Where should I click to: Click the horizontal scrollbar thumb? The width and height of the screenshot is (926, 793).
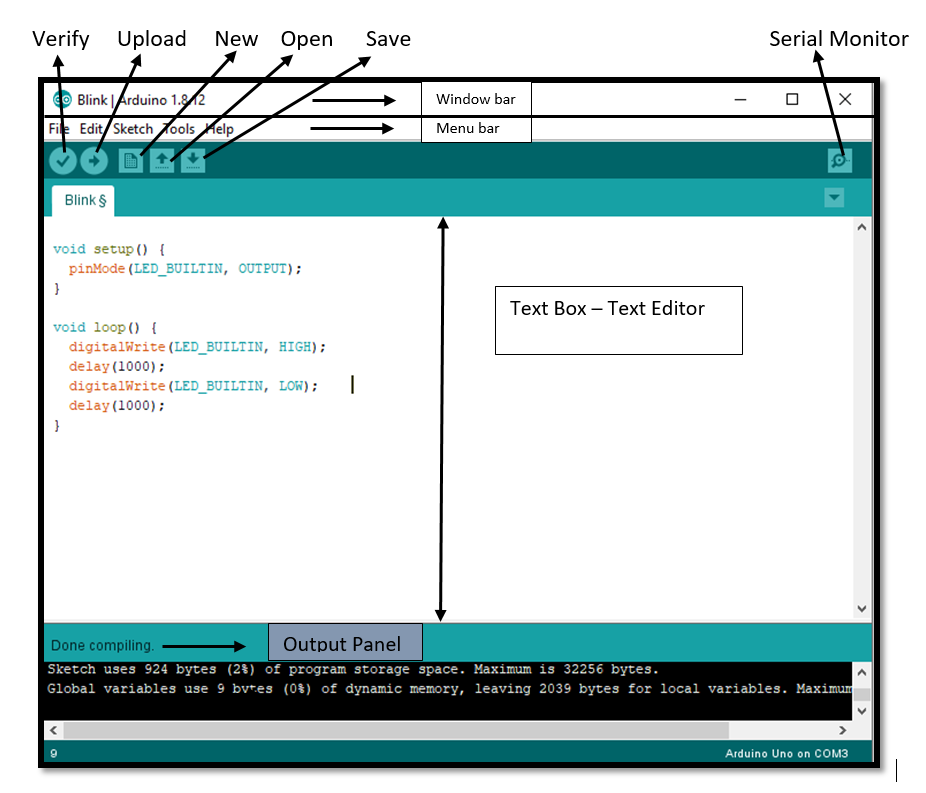396,730
